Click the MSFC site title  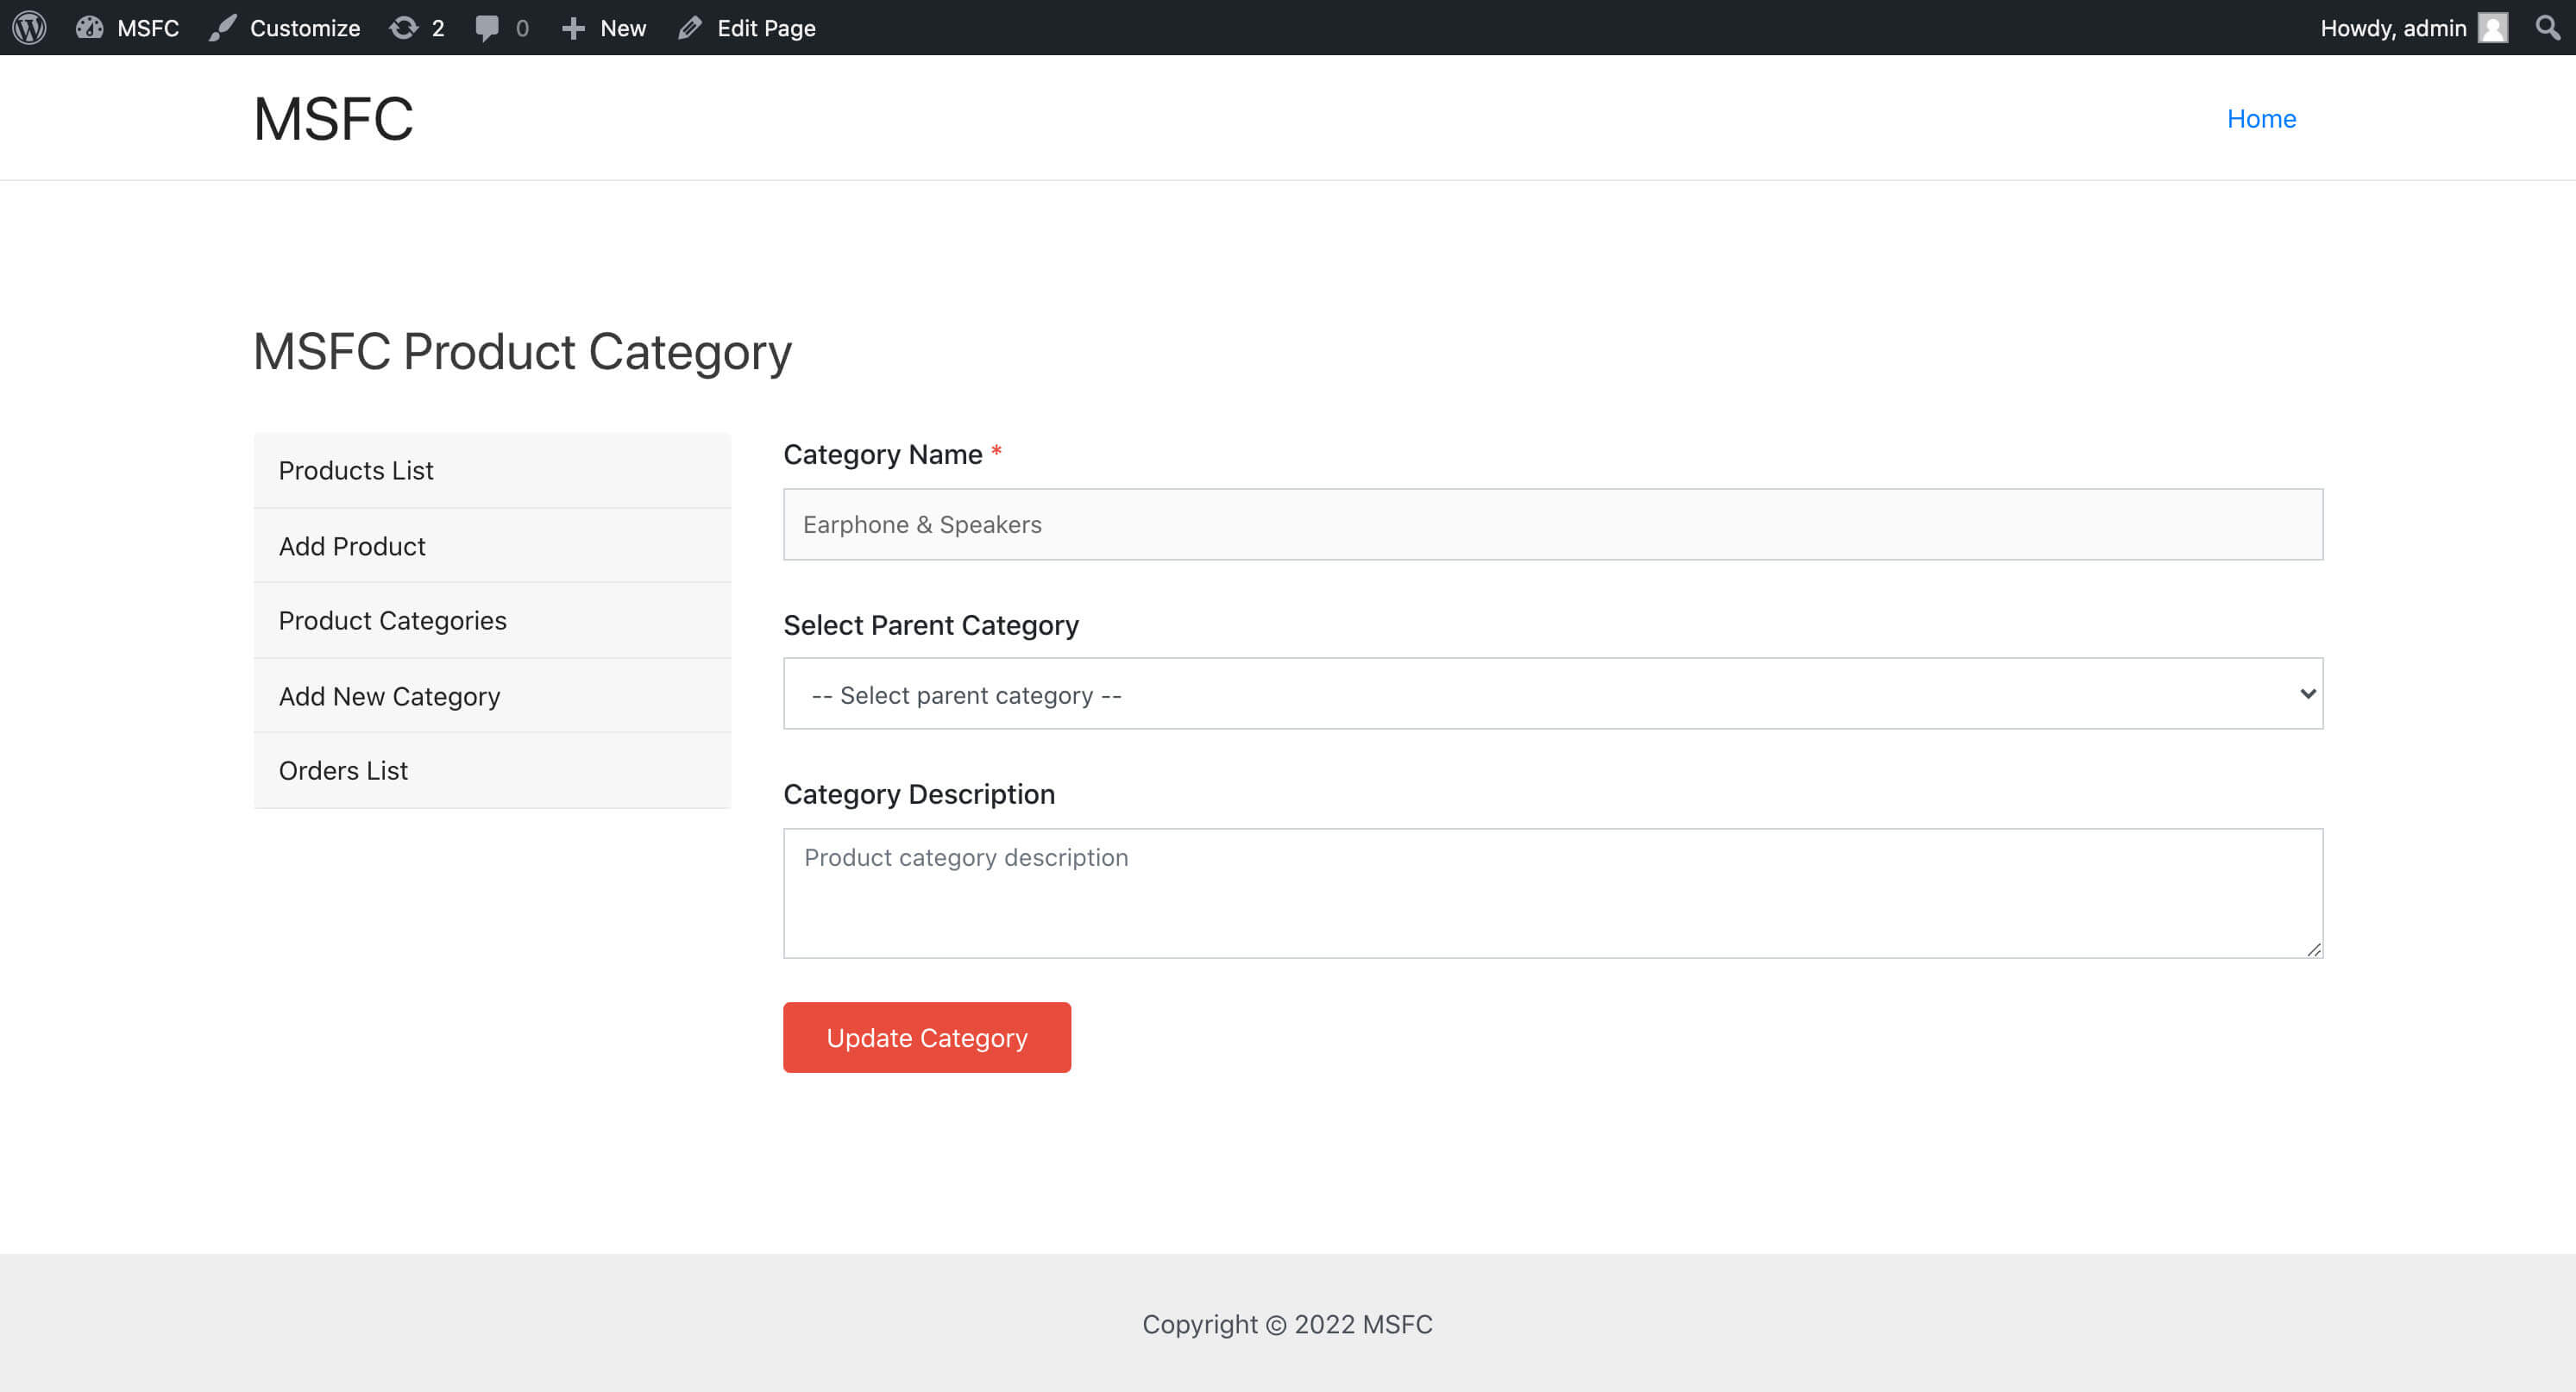click(333, 118)
